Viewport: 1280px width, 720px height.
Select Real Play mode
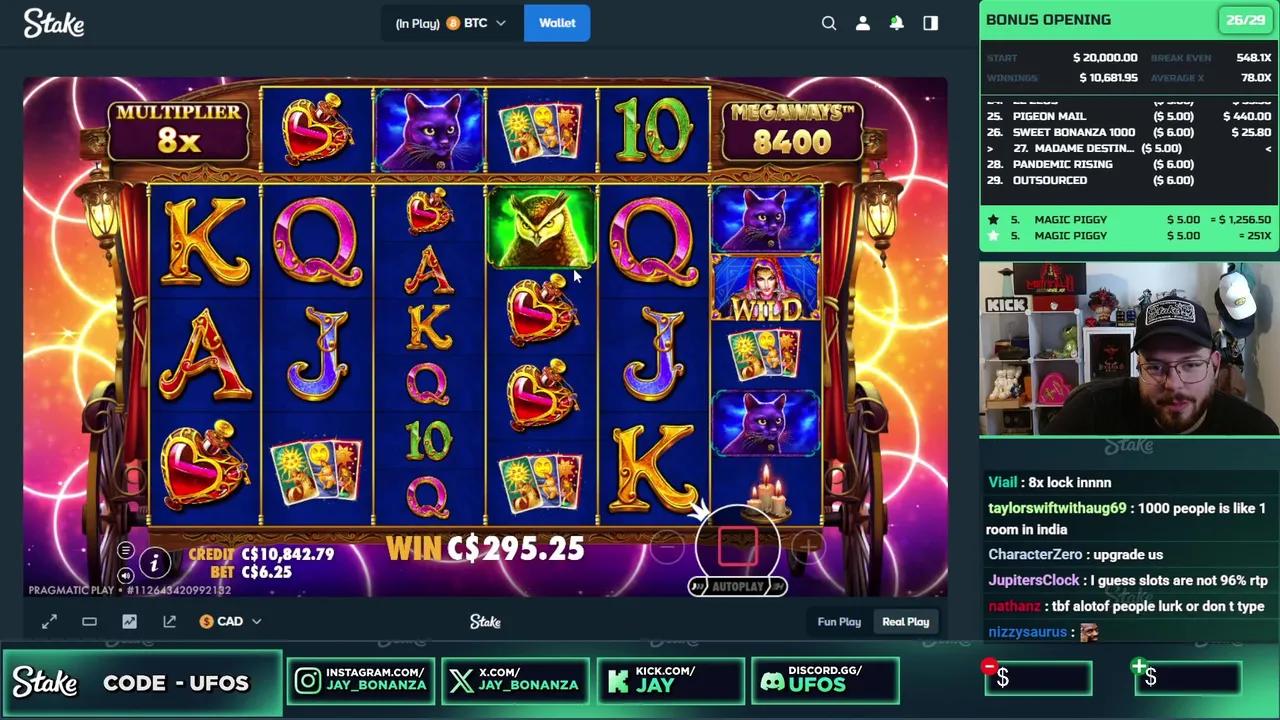coord(905,622)
